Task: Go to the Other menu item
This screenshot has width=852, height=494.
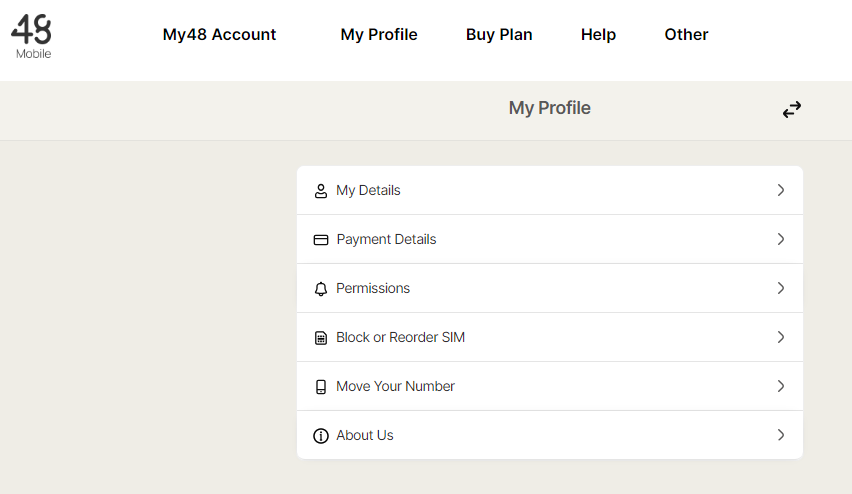Action: (x=686, y=34)
